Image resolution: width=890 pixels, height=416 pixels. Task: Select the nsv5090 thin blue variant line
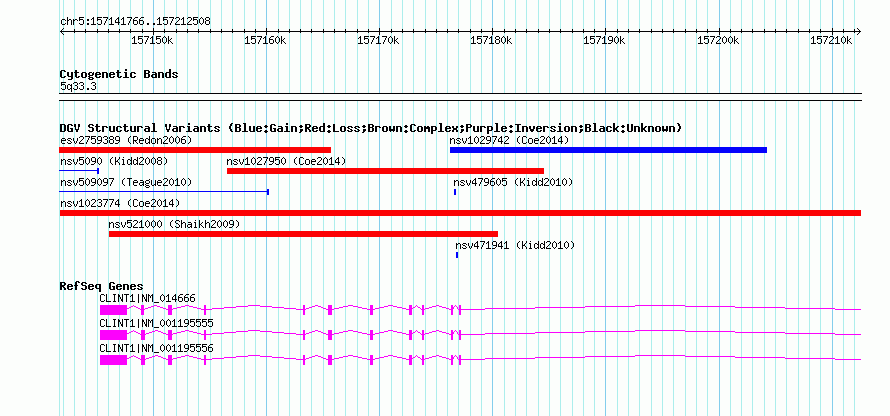[79, 171]
